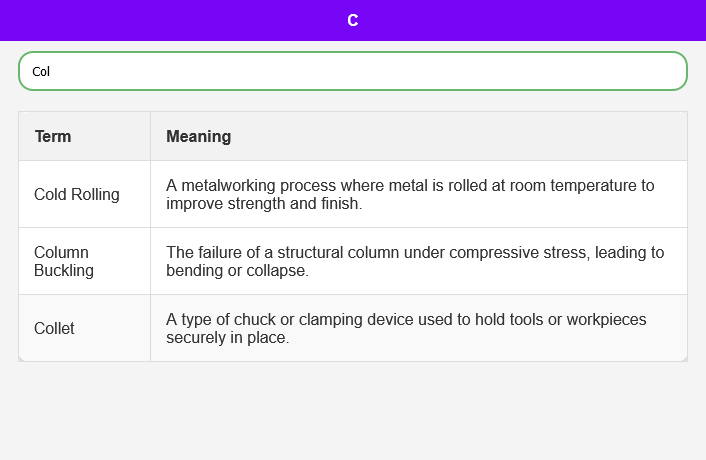
Task: Select the "Term" column header
Action: [x=53, y=136]
